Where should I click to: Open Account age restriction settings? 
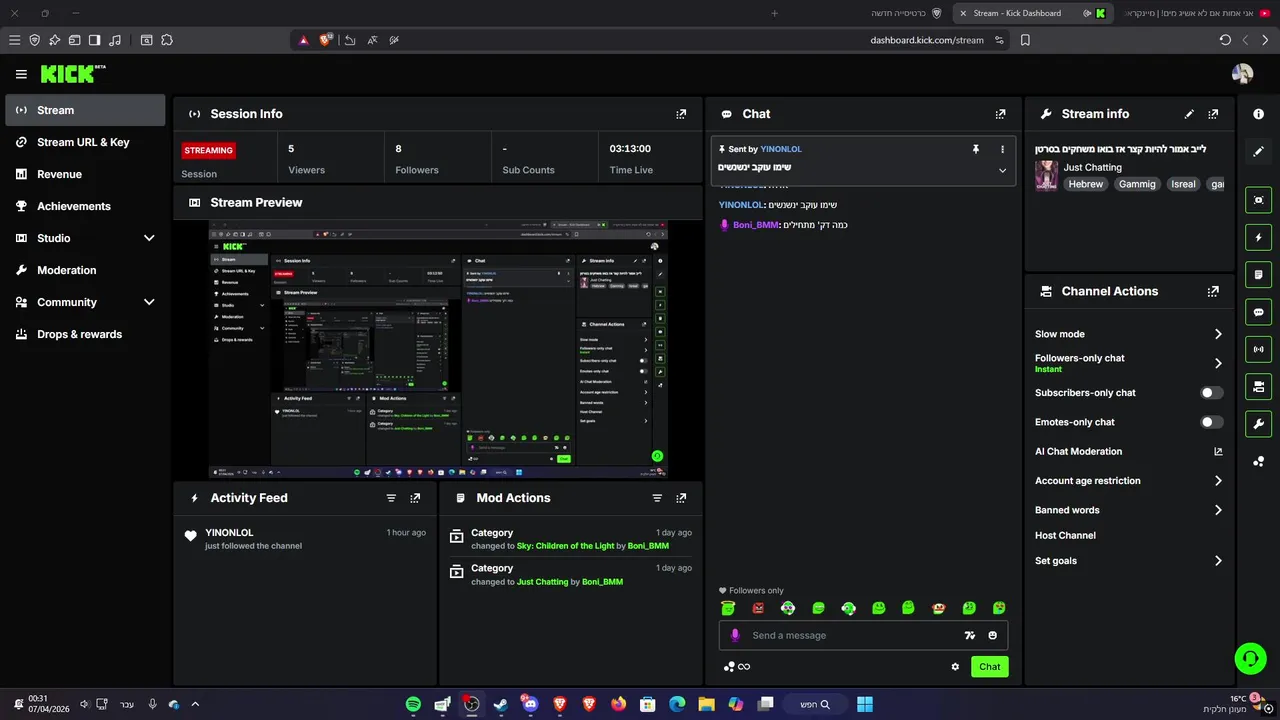pyautogui.click(x=1129, y=481)
